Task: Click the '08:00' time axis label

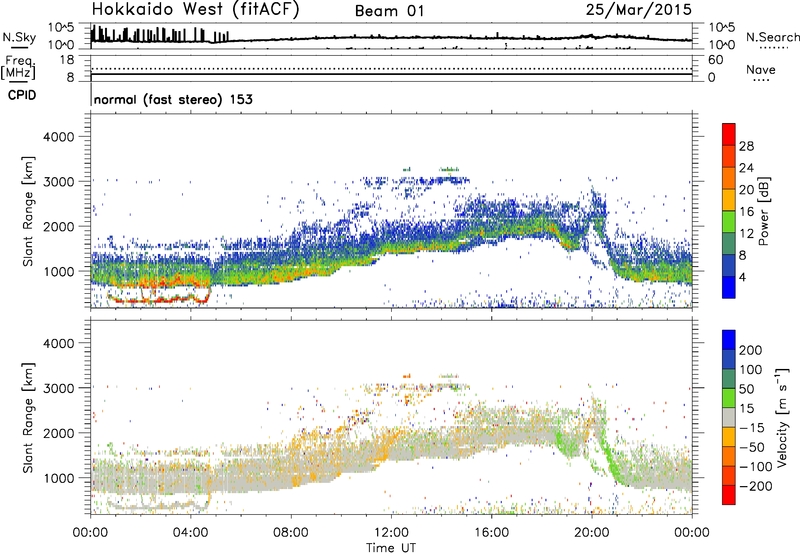Action: (291, 533)
